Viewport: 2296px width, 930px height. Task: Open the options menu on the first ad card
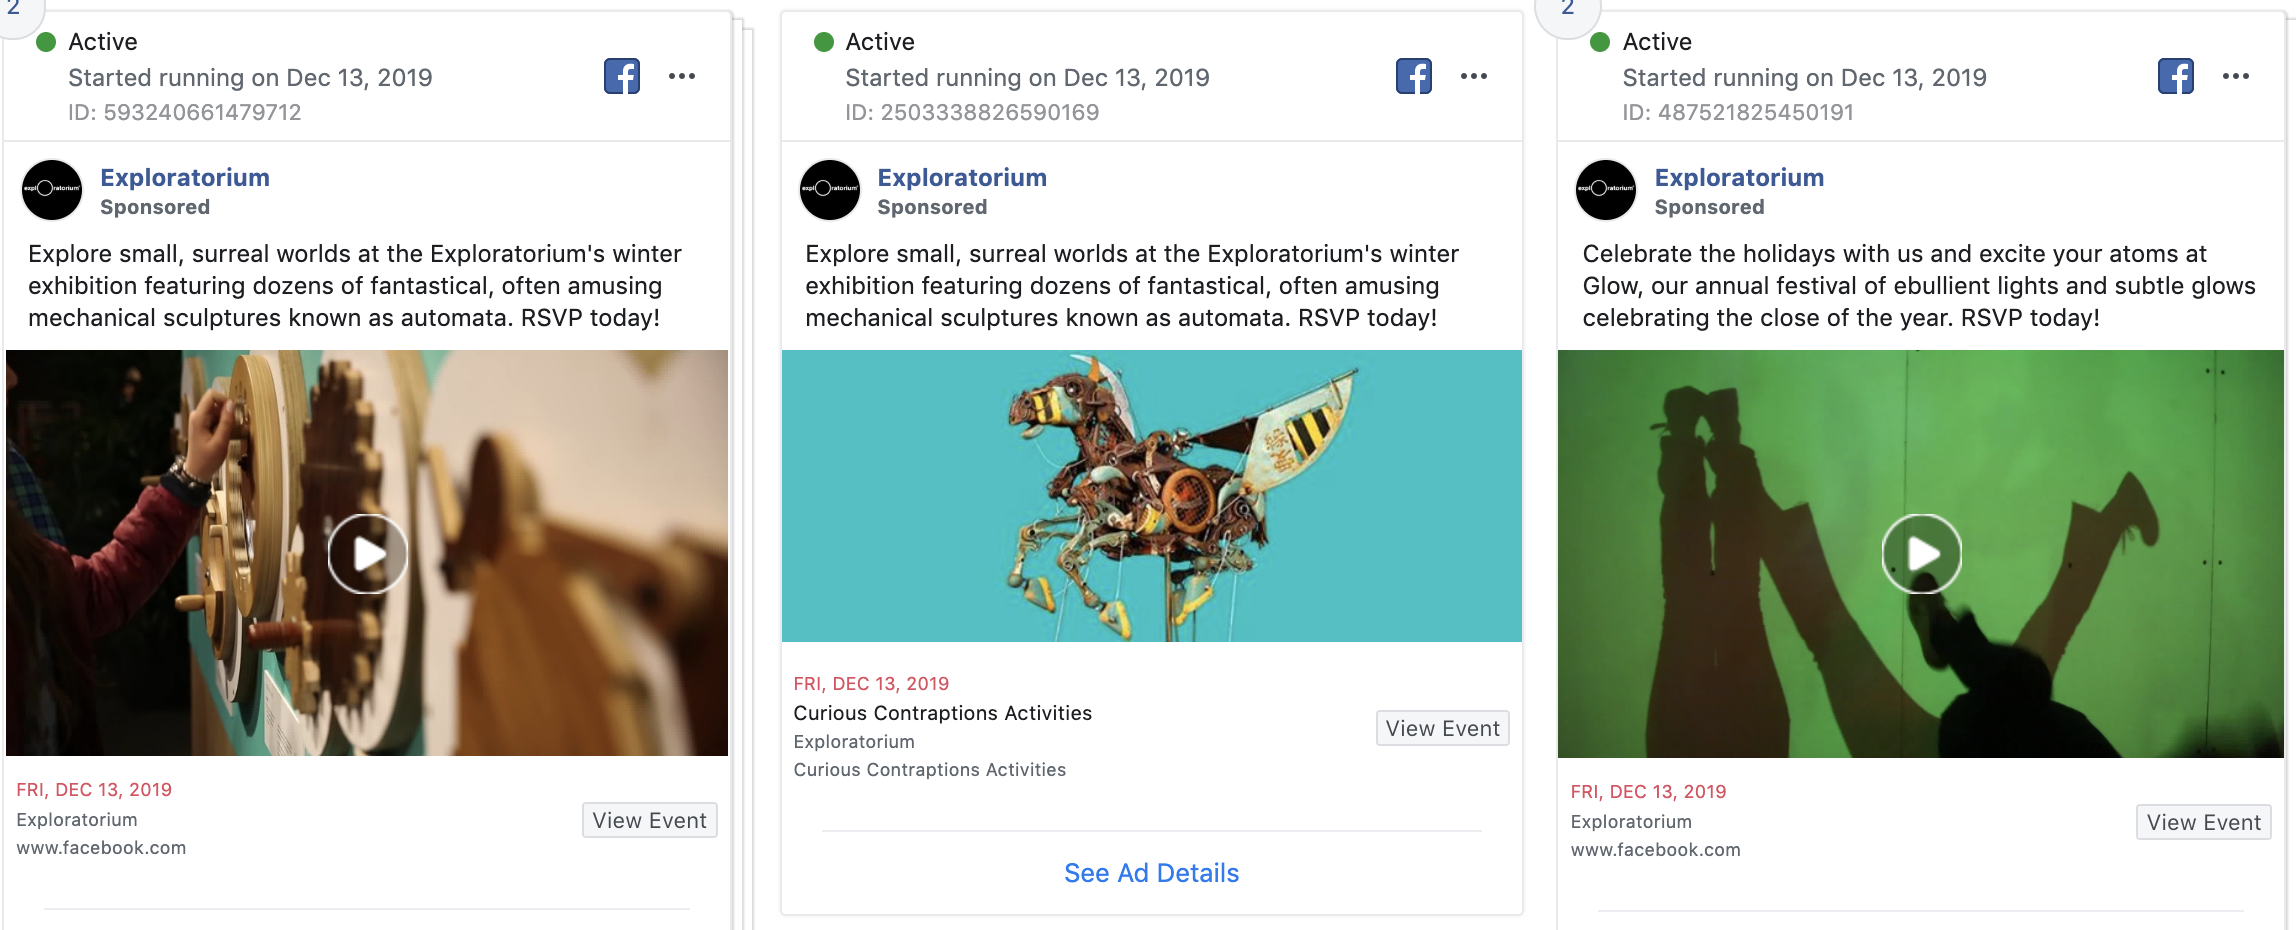click(683, 75)
